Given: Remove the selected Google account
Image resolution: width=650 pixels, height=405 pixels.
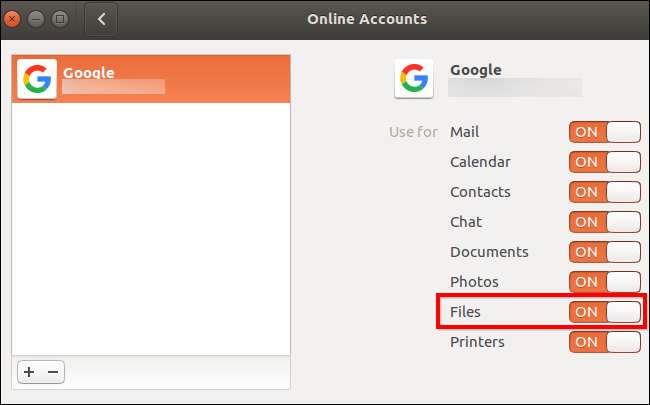Looking at the screenshot, I should [x=54, y=372].
